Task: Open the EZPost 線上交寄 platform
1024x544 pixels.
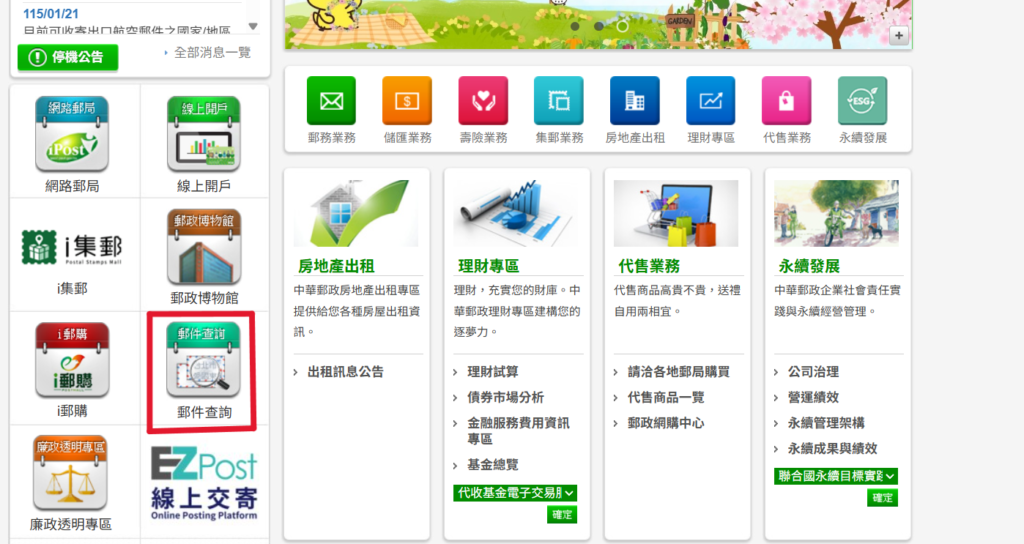Action: pos(204,484)
